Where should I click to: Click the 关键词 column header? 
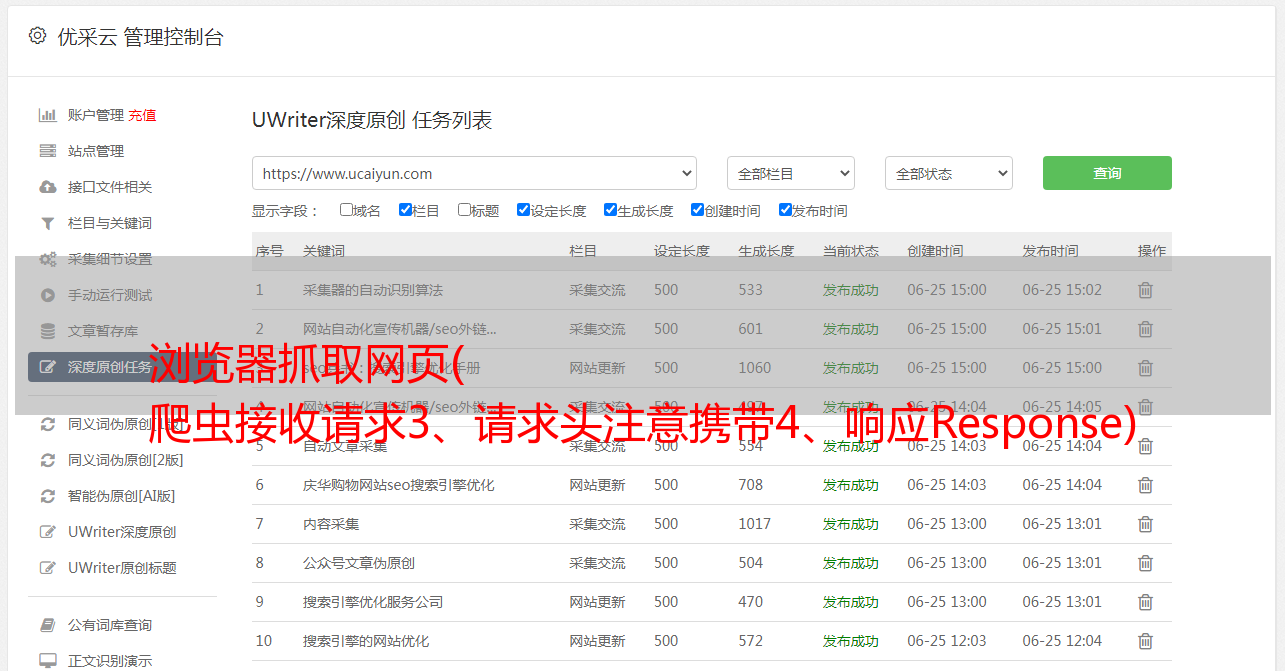[324, 251]
